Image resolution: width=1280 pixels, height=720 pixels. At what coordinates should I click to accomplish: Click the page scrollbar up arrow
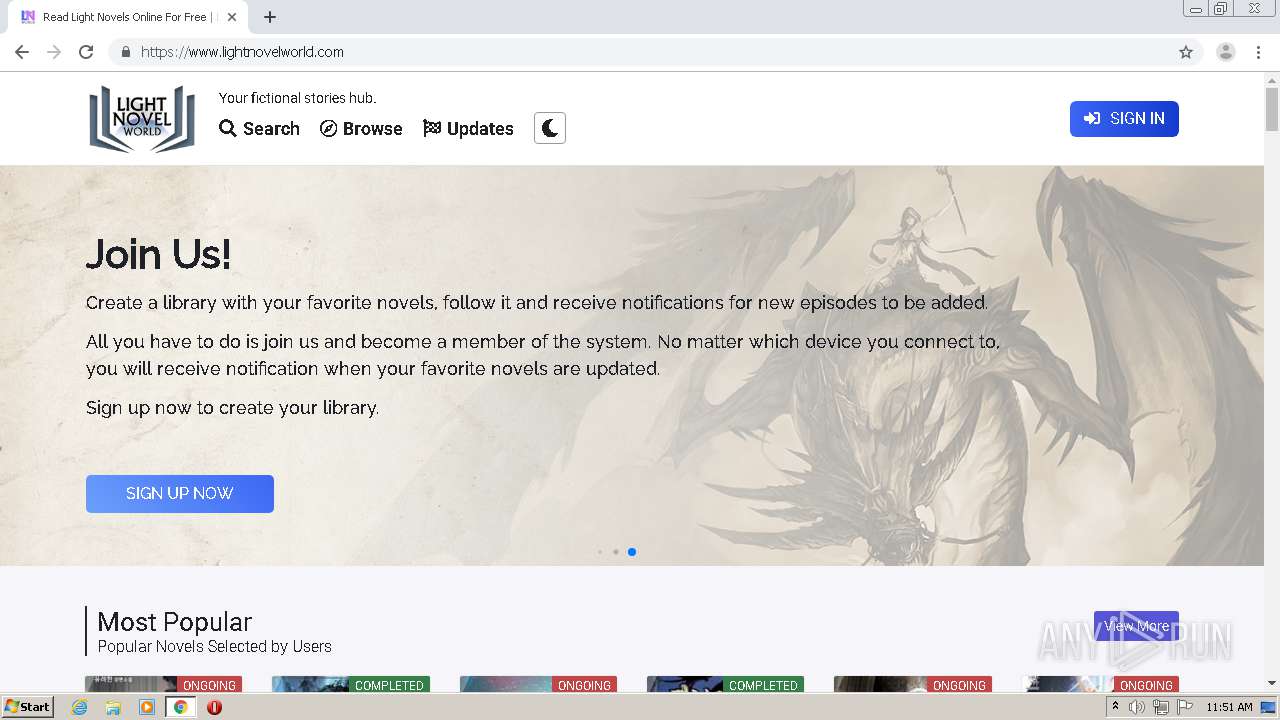tap(1272, 79)
